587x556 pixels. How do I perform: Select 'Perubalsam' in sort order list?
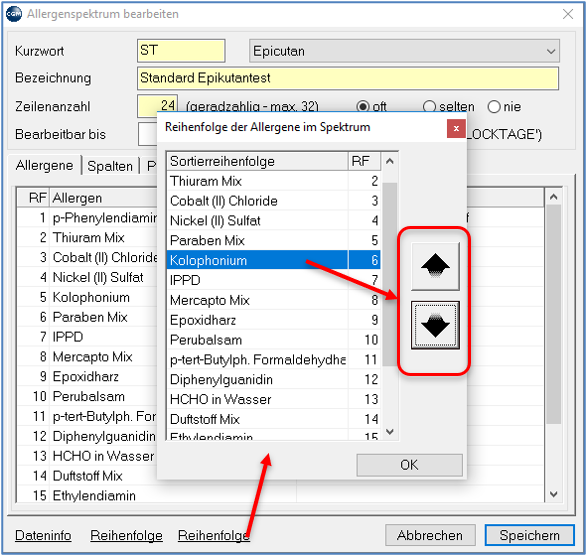pyautogui.click(x=274, y=340)
